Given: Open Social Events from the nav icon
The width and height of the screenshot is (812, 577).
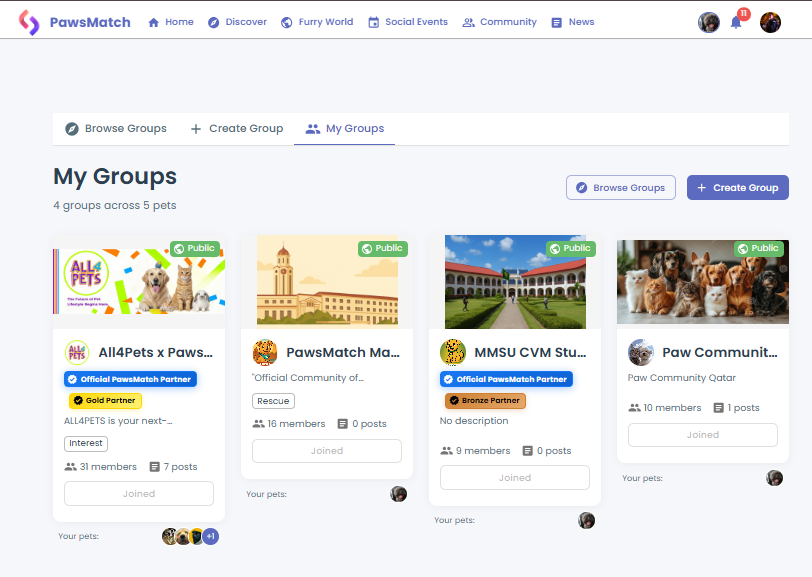Looking at the screenshot, I should pyautogui.click(x=374, y=21).
